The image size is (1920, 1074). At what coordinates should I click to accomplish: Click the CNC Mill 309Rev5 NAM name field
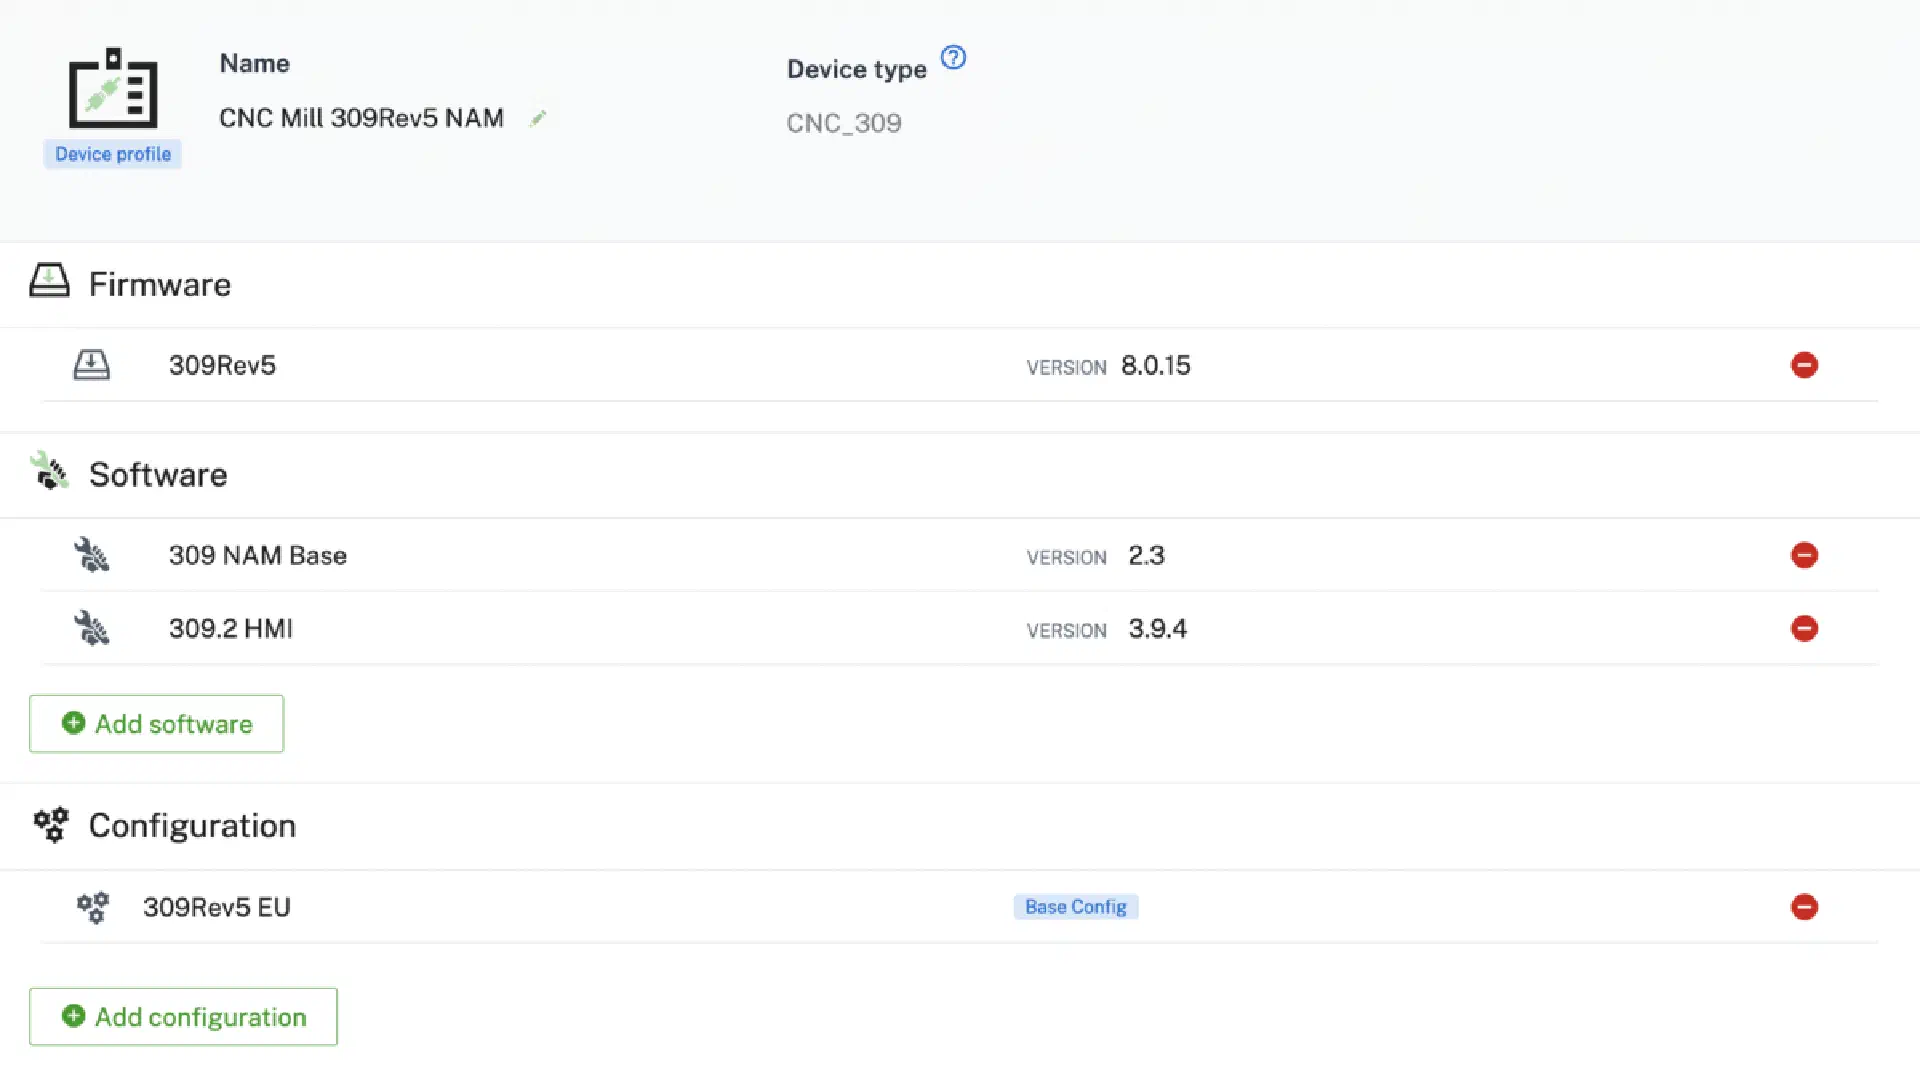(x=361, y=118)
